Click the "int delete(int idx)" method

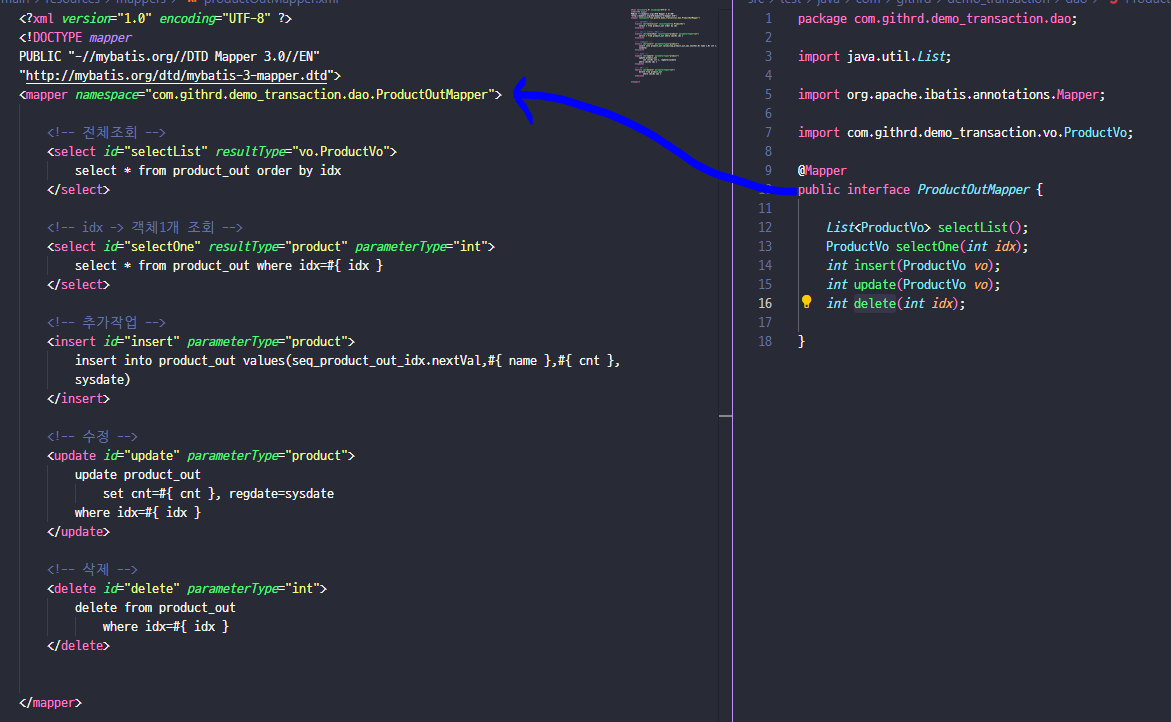tap(895, 303)
